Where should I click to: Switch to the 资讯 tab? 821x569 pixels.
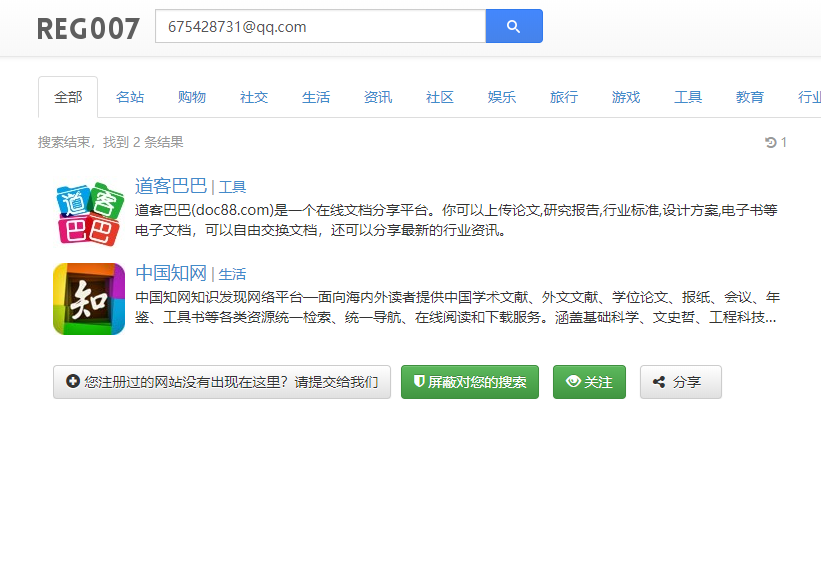(378, 97)
